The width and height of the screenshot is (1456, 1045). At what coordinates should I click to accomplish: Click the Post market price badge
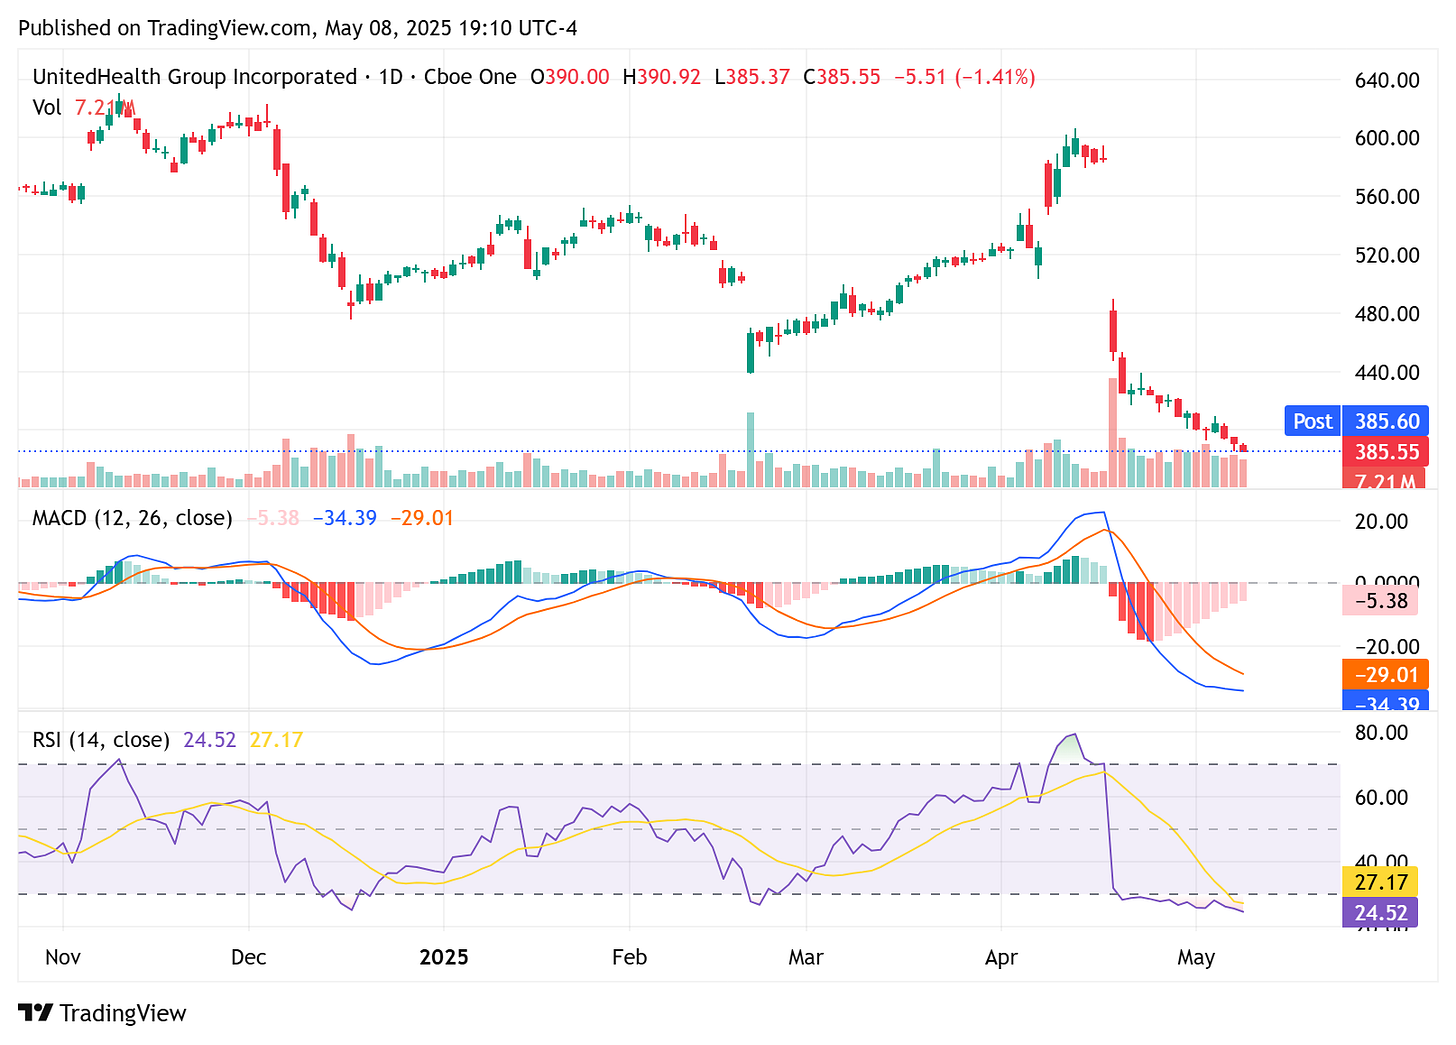(x=1311, y=421)
